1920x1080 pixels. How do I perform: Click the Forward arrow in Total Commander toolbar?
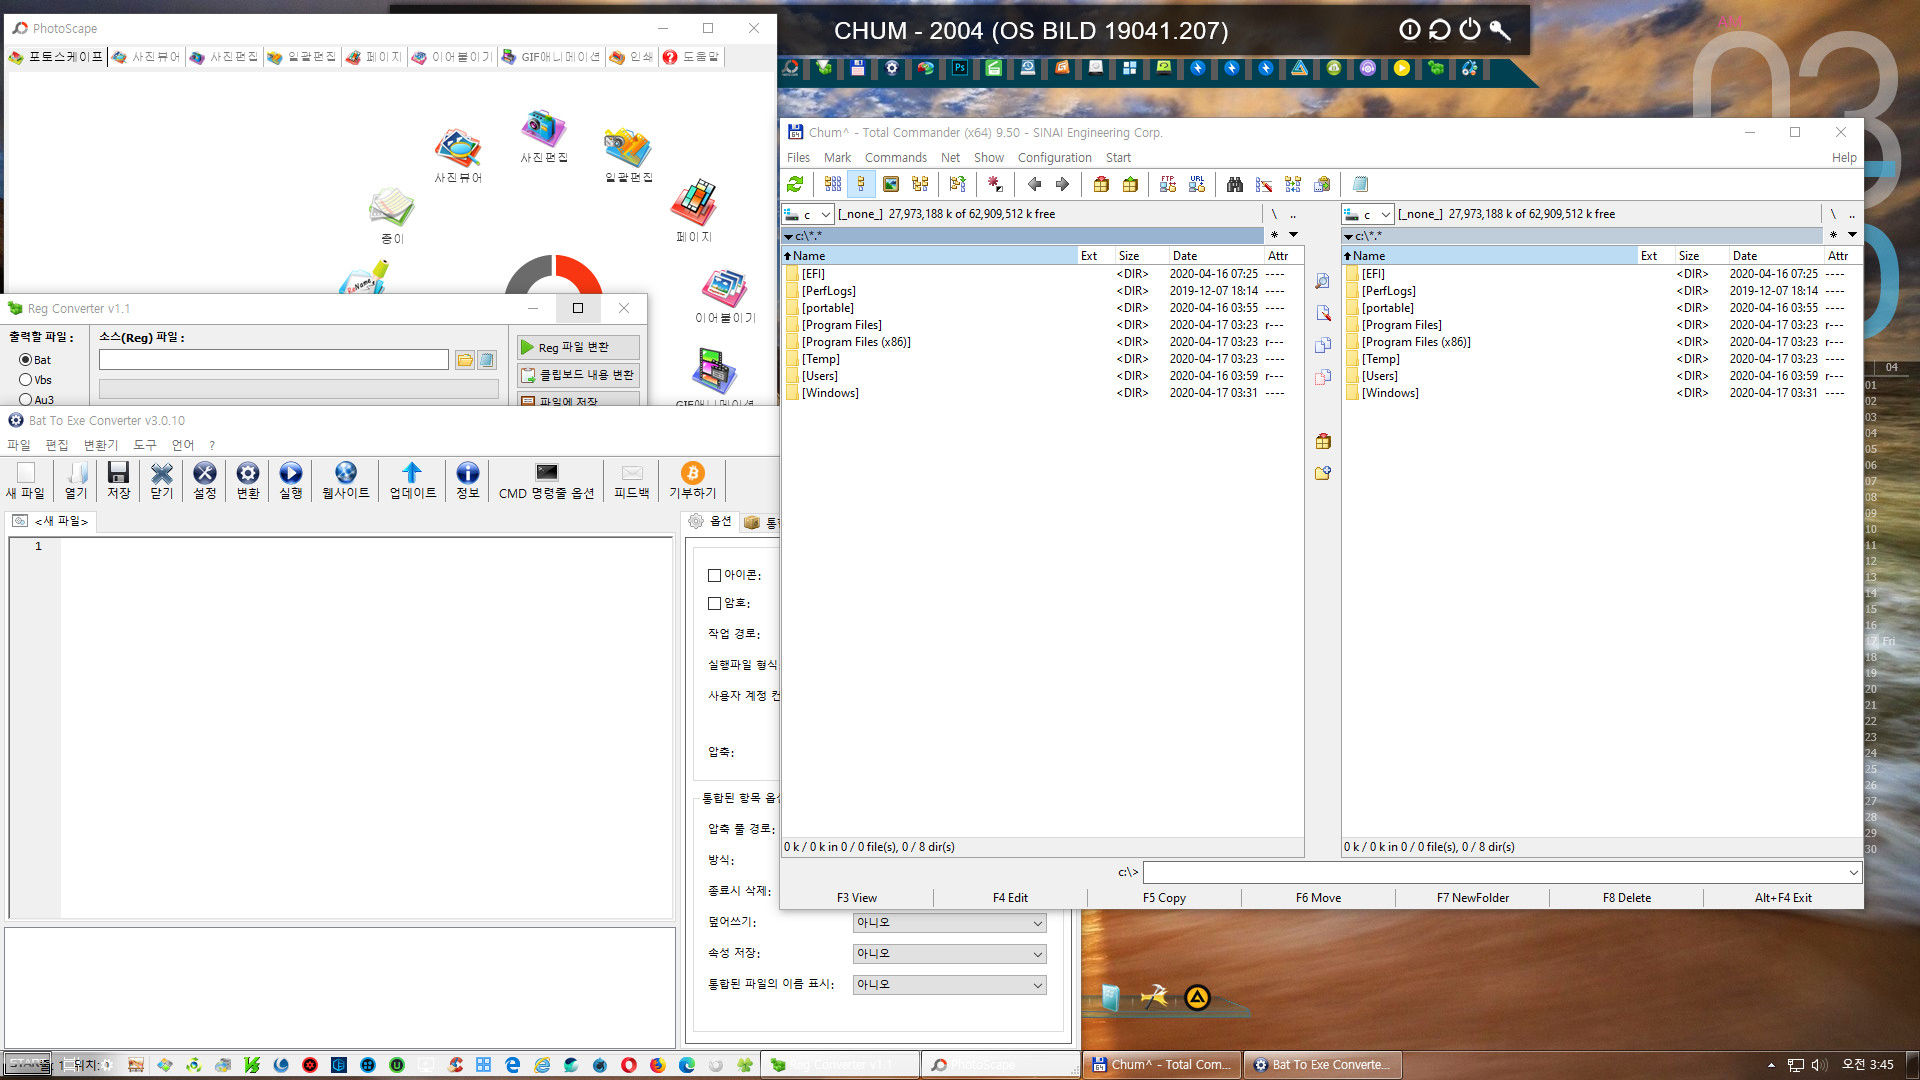point(1063,184)
